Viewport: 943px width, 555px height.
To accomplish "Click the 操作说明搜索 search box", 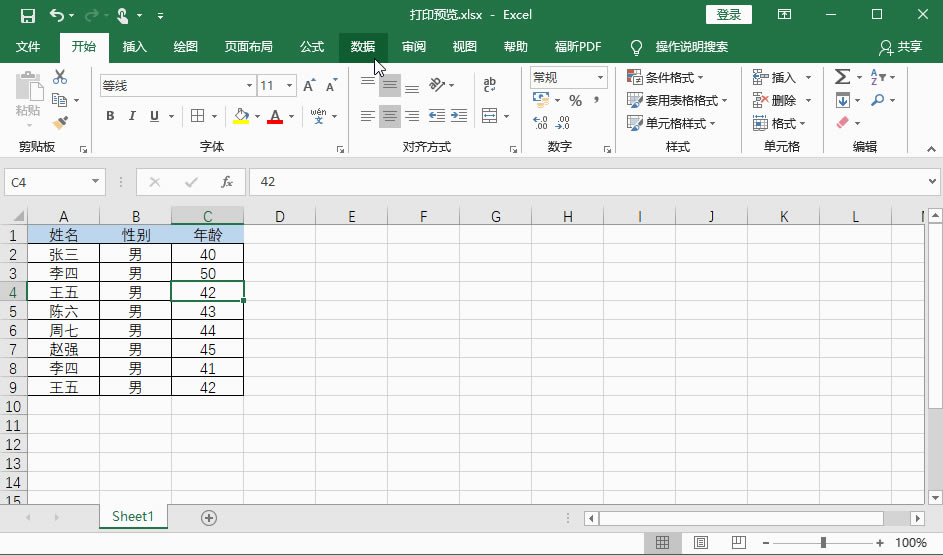I will point(691,47).
